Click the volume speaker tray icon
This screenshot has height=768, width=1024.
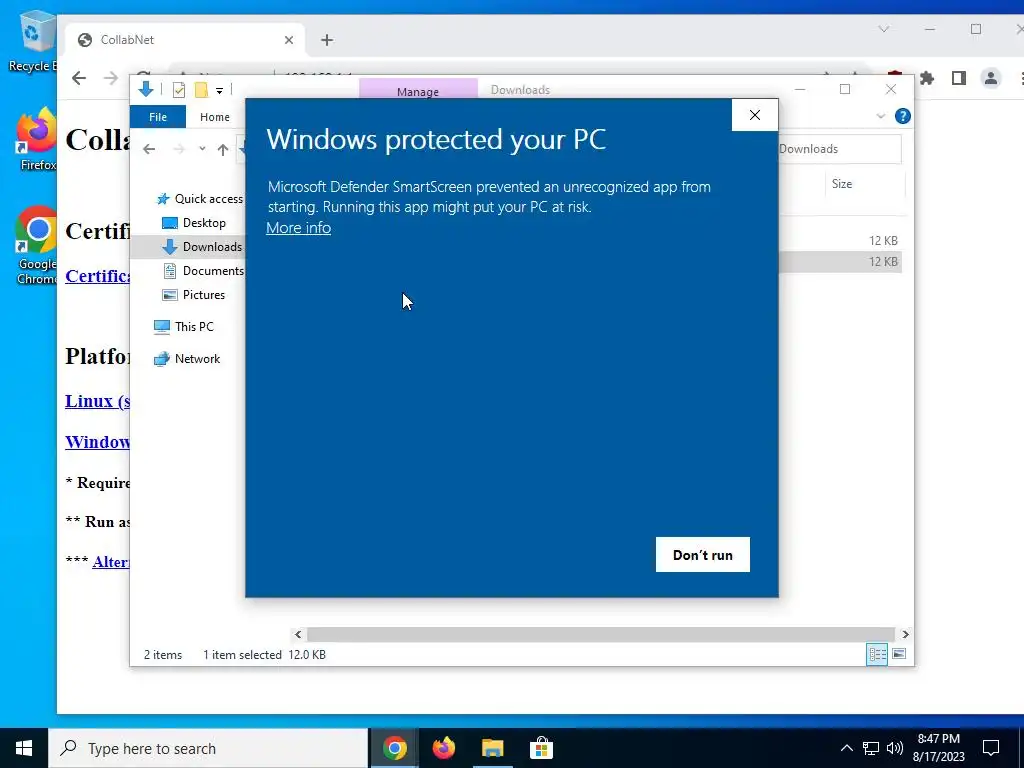895,748
